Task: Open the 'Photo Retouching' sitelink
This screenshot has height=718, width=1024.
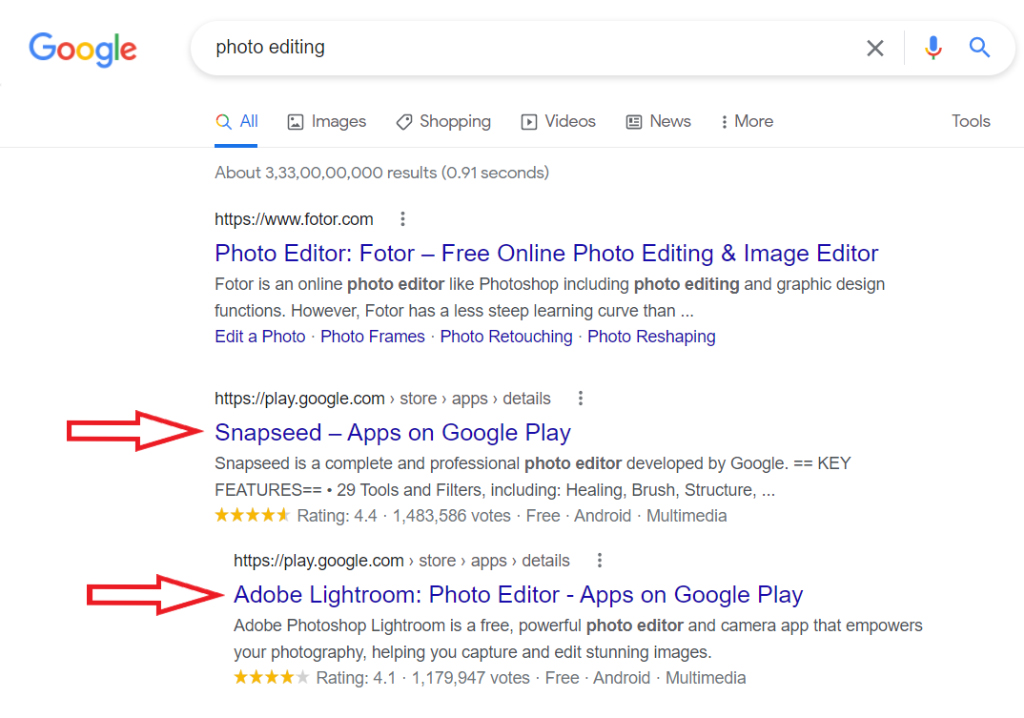Action: pyautogui.click(x=506, y=336)
